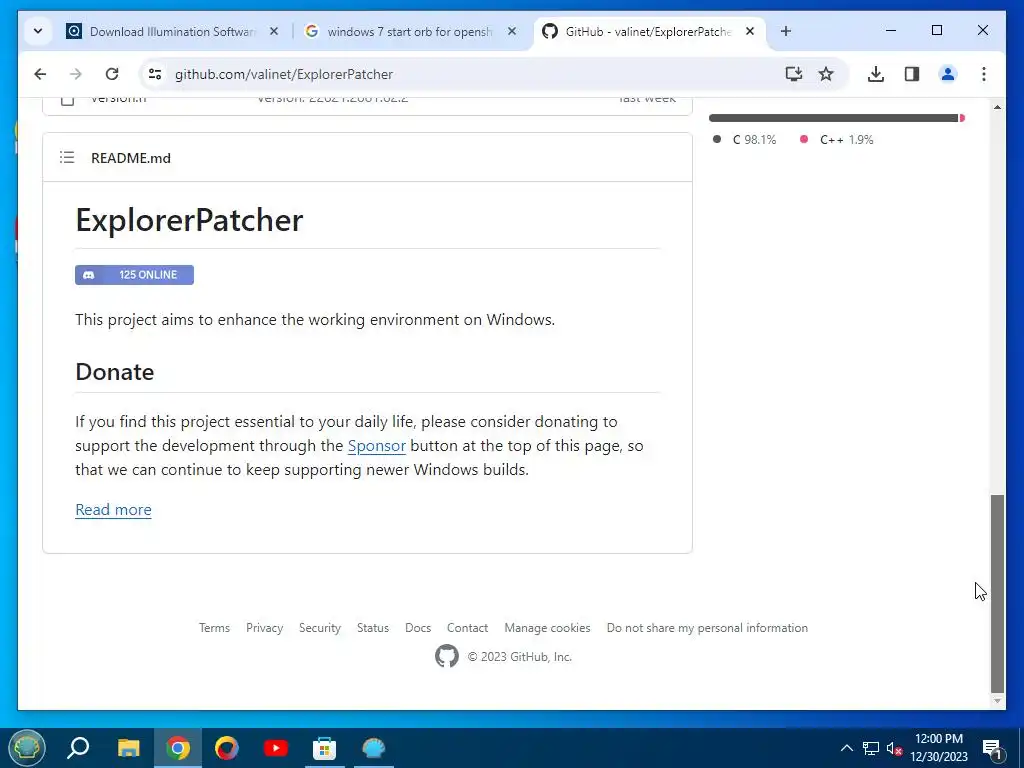Image resolution: width=1024 pixels, height=768 pixels.
Task: Click the scrollbar down arrow
Action: point(997,701)
